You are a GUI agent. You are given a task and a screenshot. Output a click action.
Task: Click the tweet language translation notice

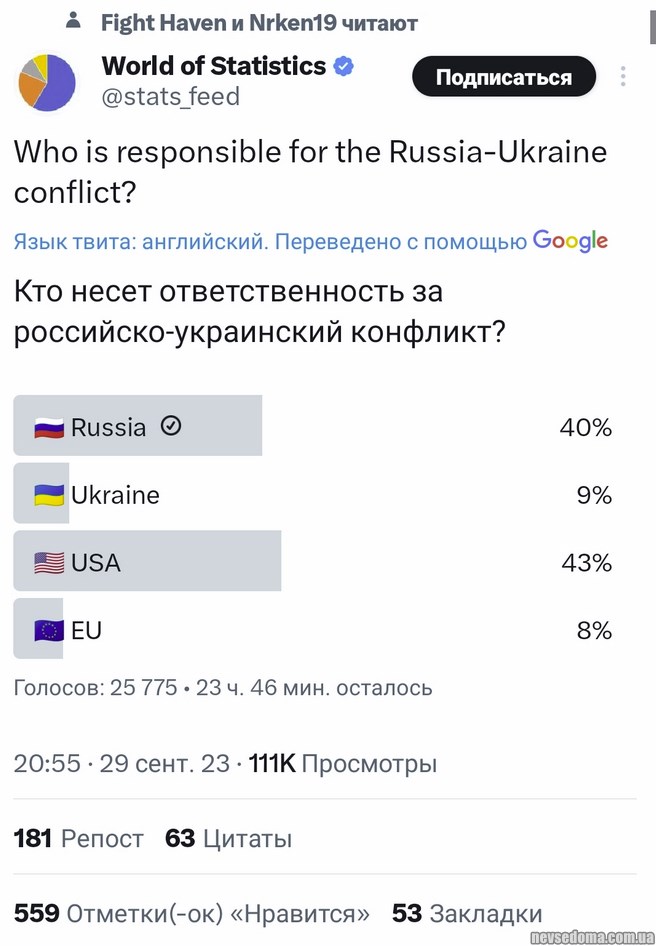270,242
